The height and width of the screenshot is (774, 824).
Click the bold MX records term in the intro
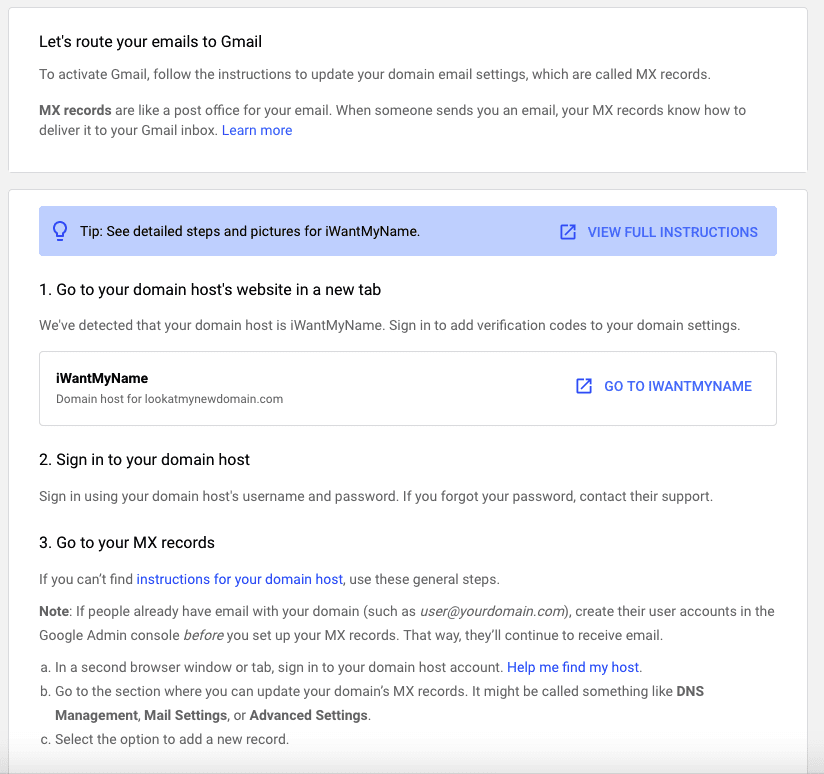75,110
